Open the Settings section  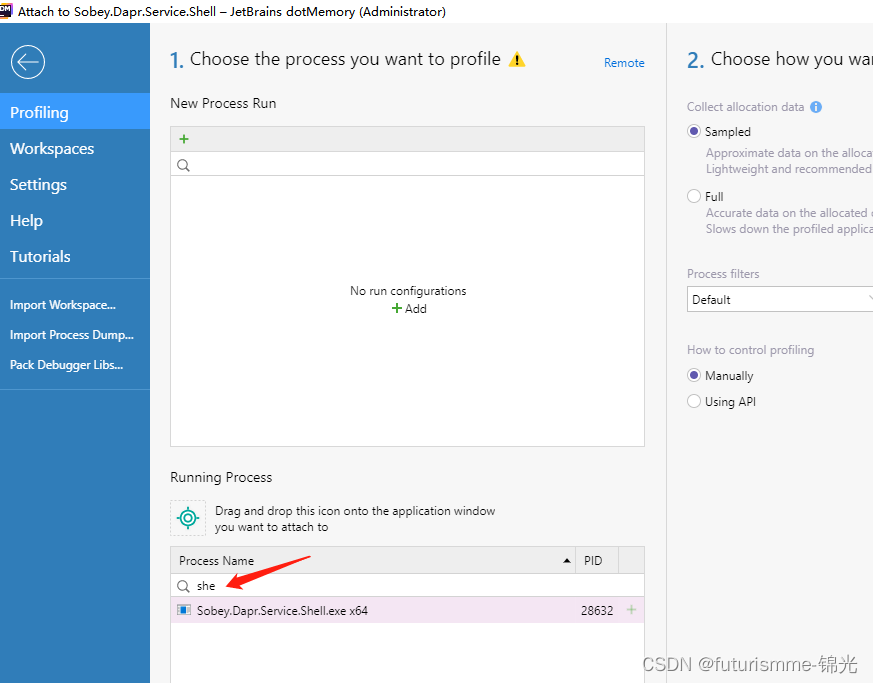click(x=75, y=184)
